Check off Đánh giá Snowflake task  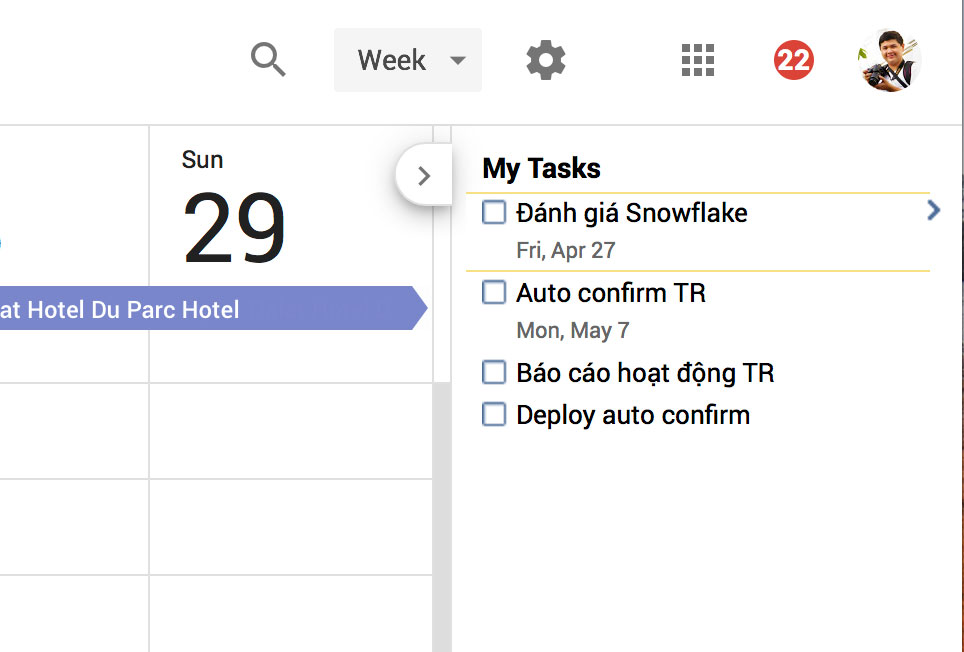(x=494, y=213)
